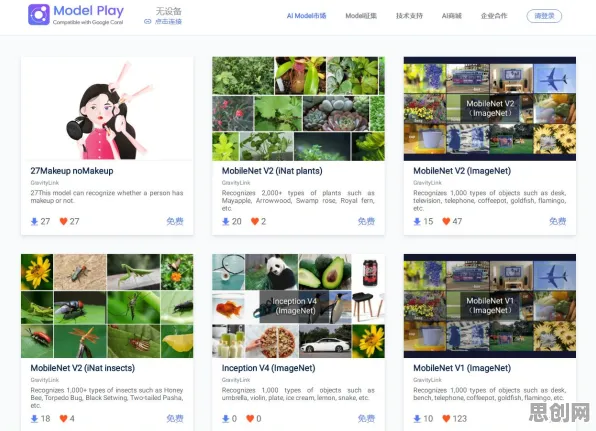Open MobileNet V2 (iNat plants) title link
596x431 pixels.
(x=272, y=171)
